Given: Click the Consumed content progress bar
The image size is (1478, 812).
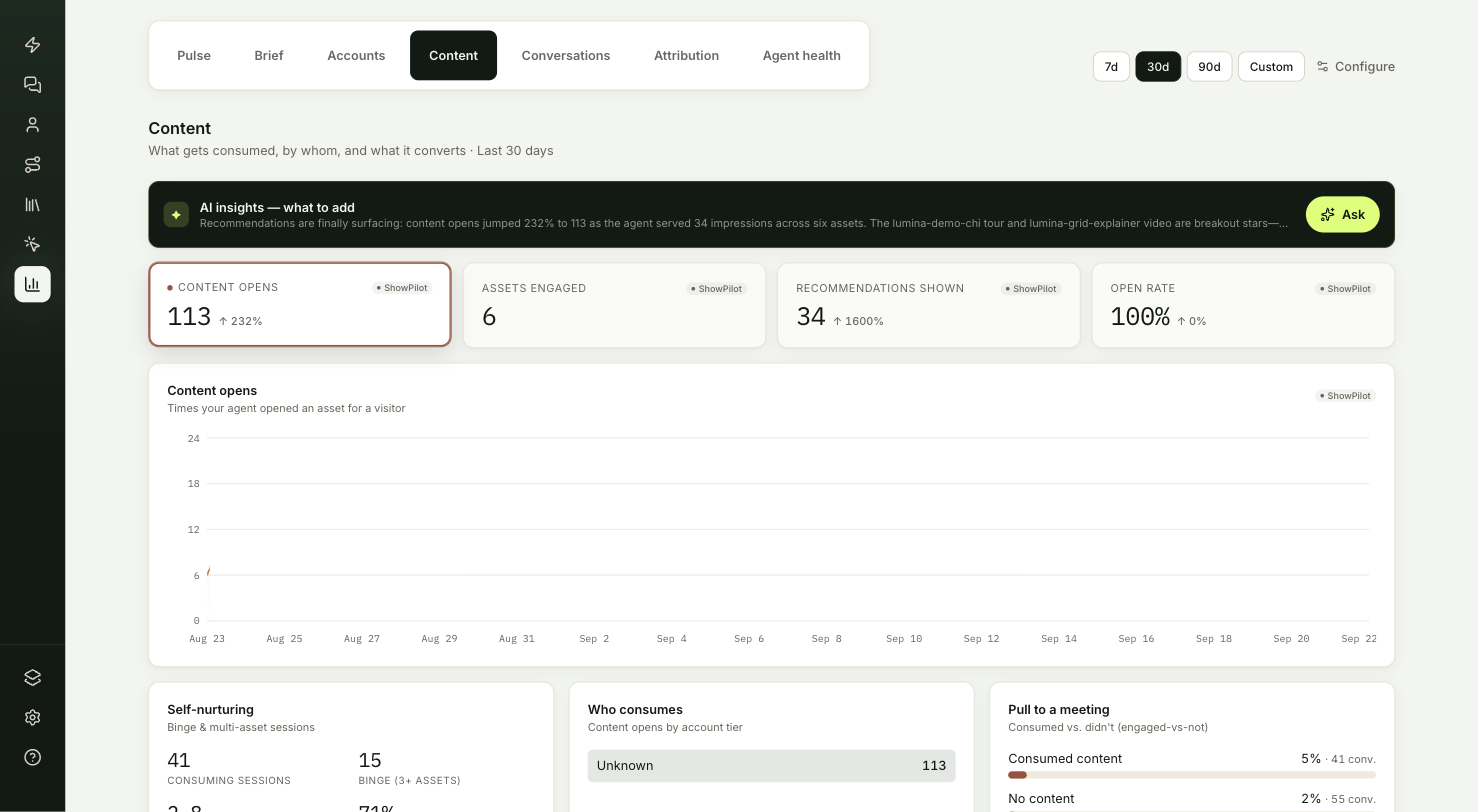Looking at the screenshot, I should 1192,775.
